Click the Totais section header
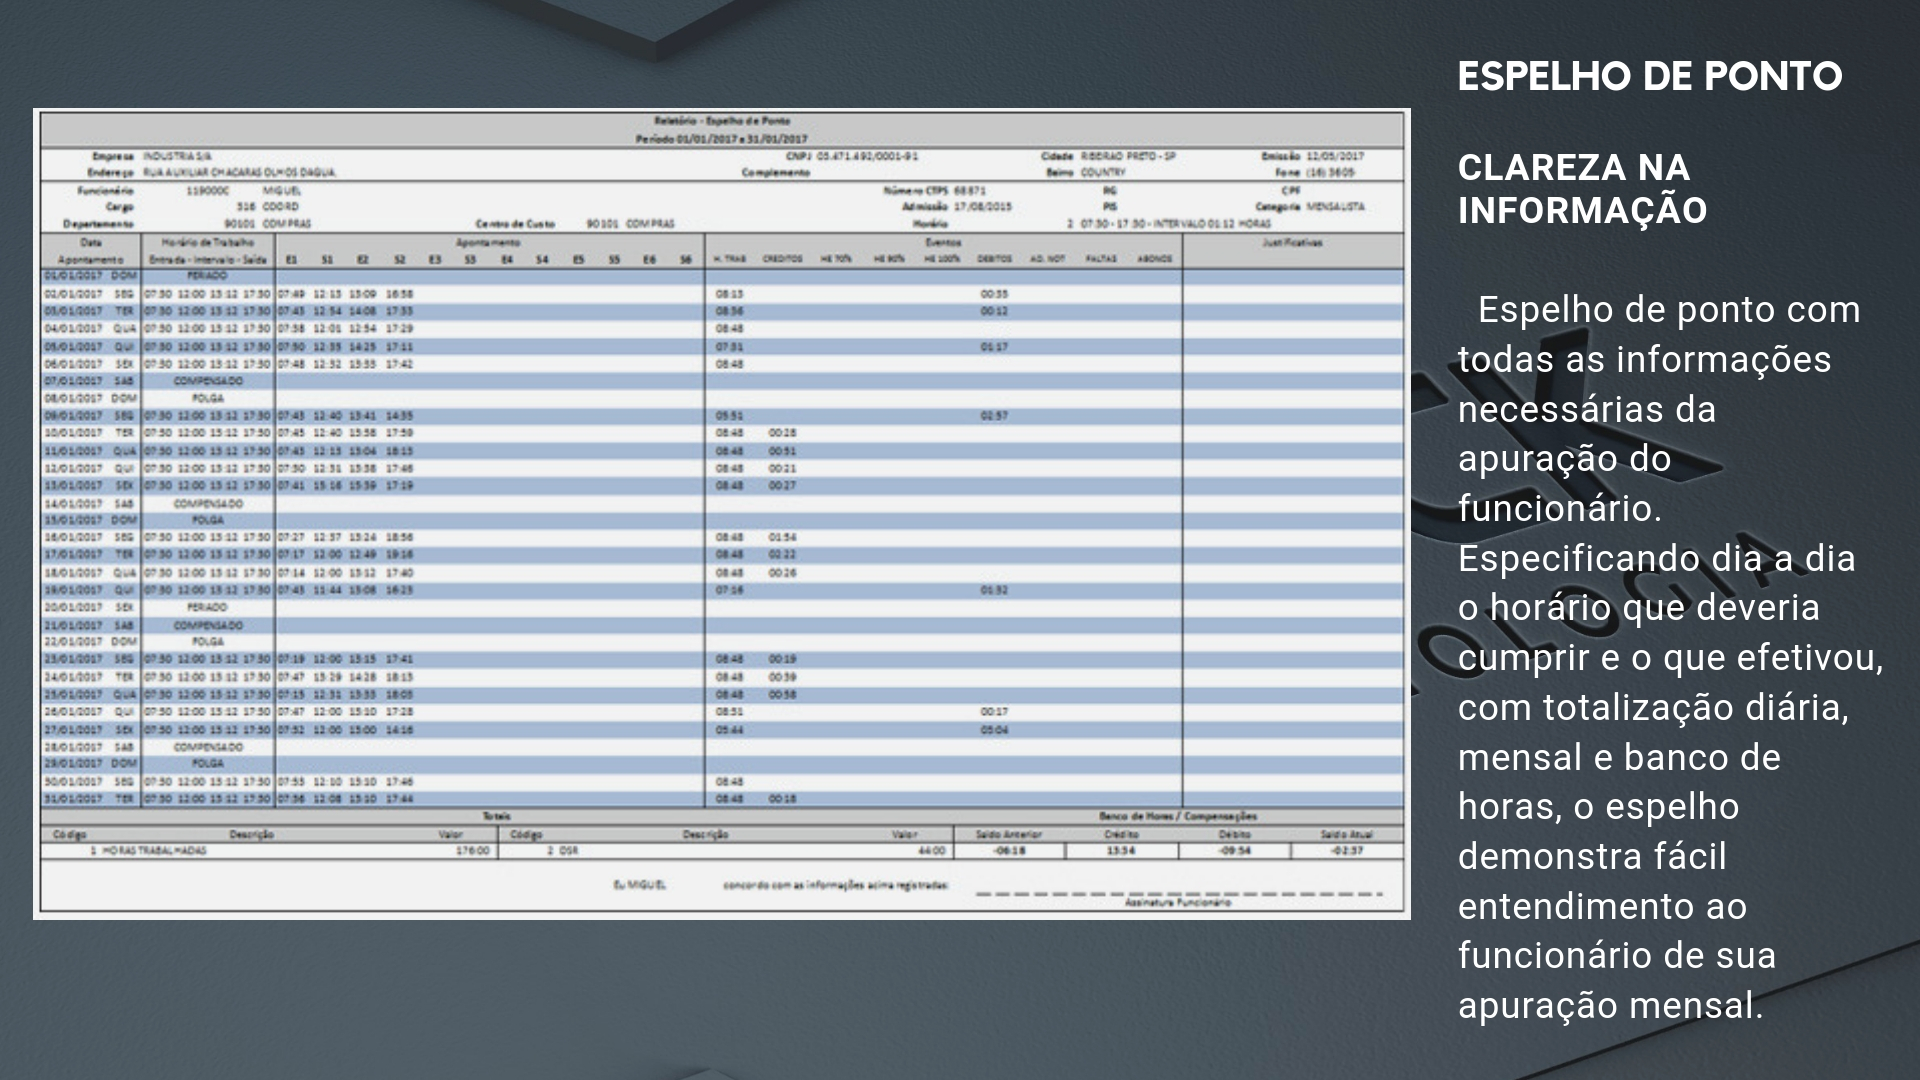Screen dimensions: 1920x1080 click(497, 817)
